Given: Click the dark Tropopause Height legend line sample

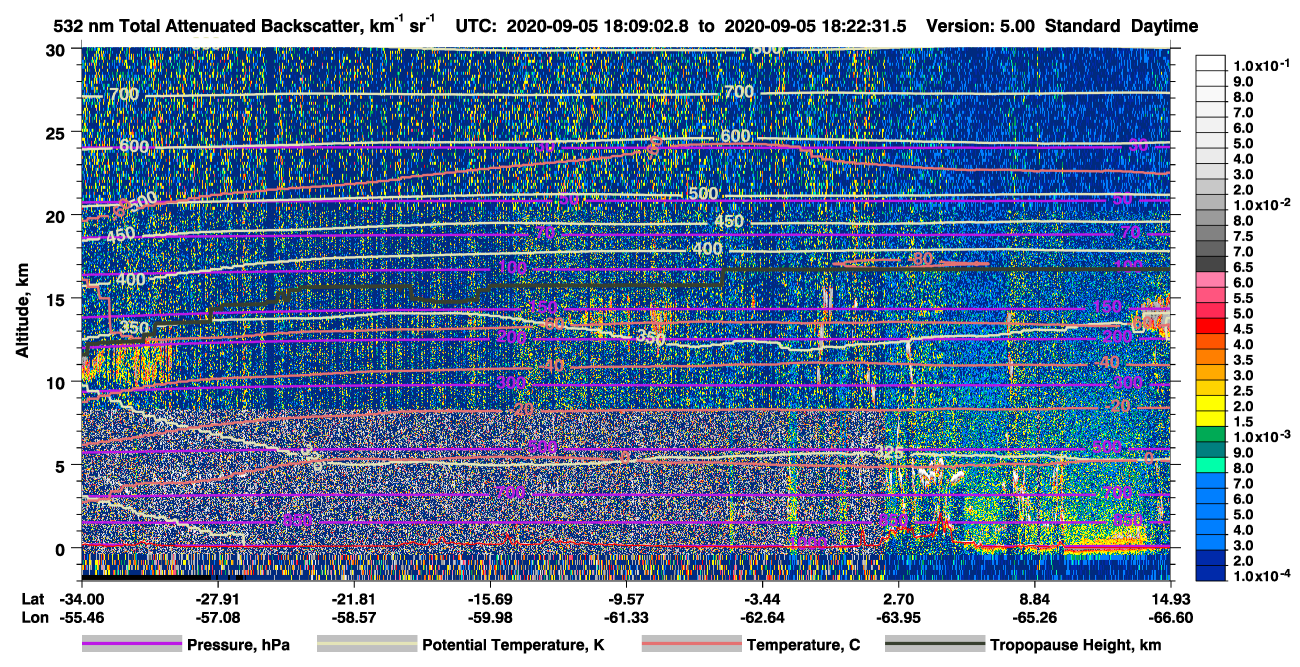Looking at the screenshot, I should [934, 645].
